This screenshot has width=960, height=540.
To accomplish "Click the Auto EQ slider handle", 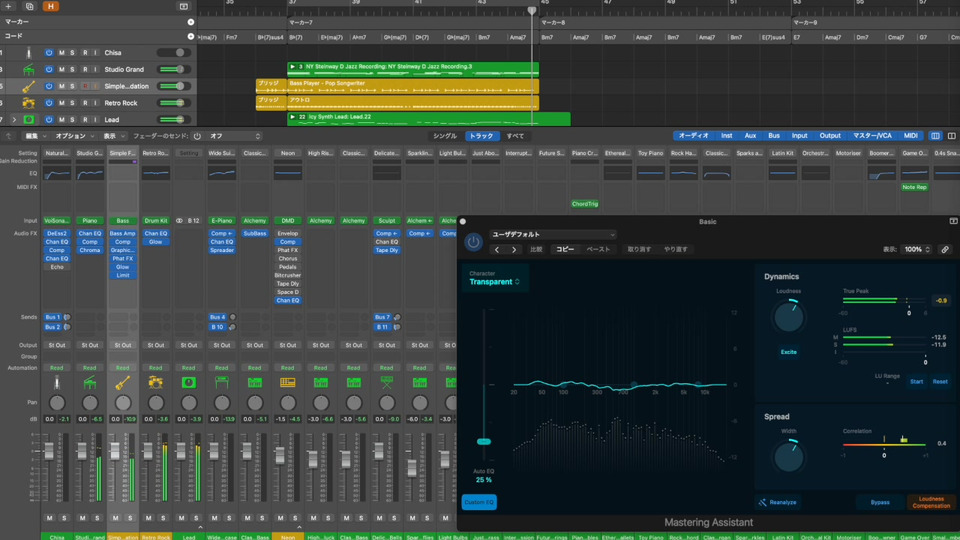I will [x=484, y=441].
